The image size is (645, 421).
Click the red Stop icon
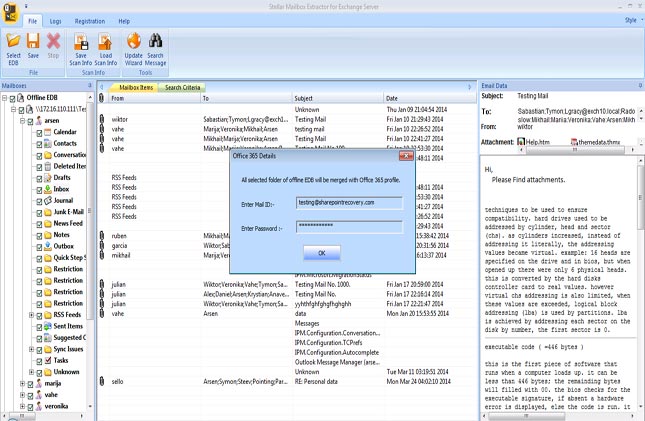click(53, 41)
